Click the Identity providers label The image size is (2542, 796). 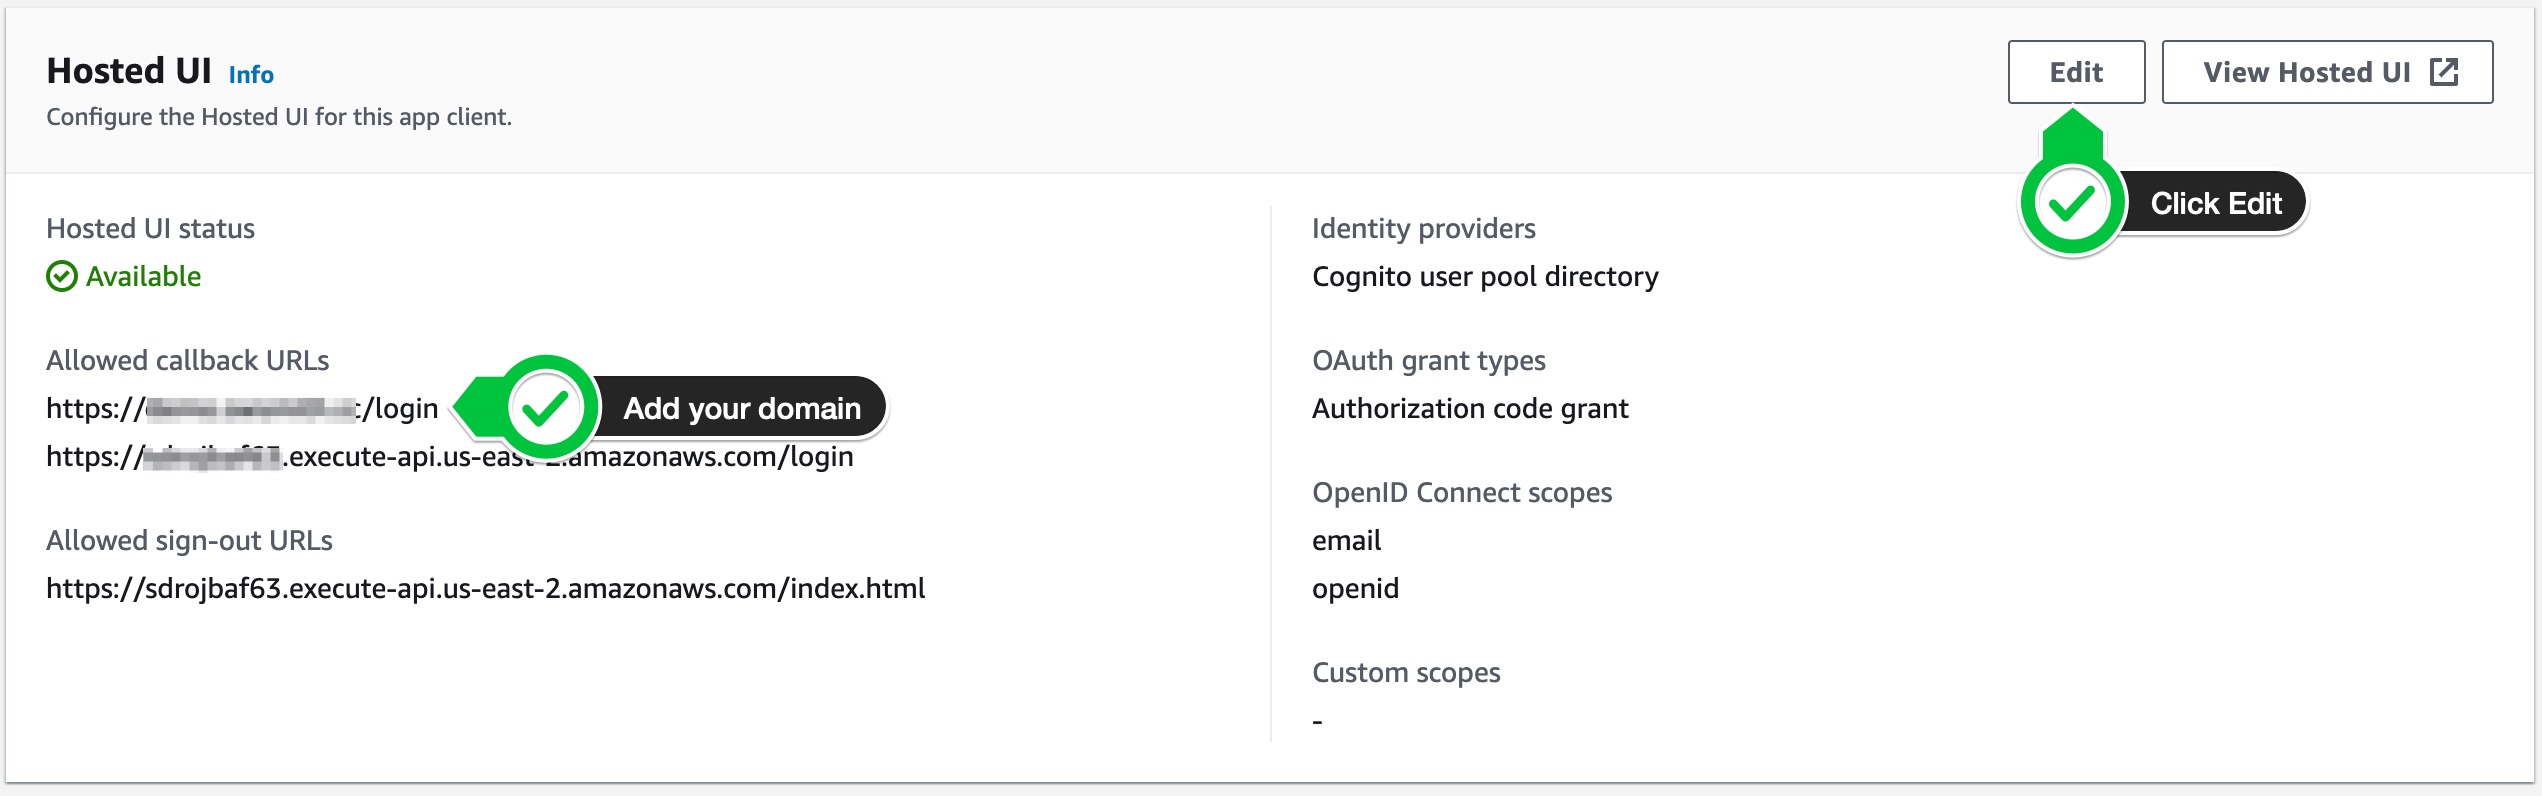click(x=1424, y=228)
